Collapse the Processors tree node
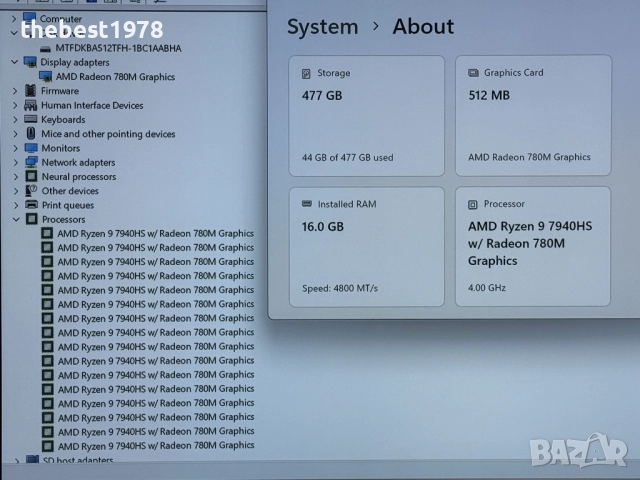 15,219
